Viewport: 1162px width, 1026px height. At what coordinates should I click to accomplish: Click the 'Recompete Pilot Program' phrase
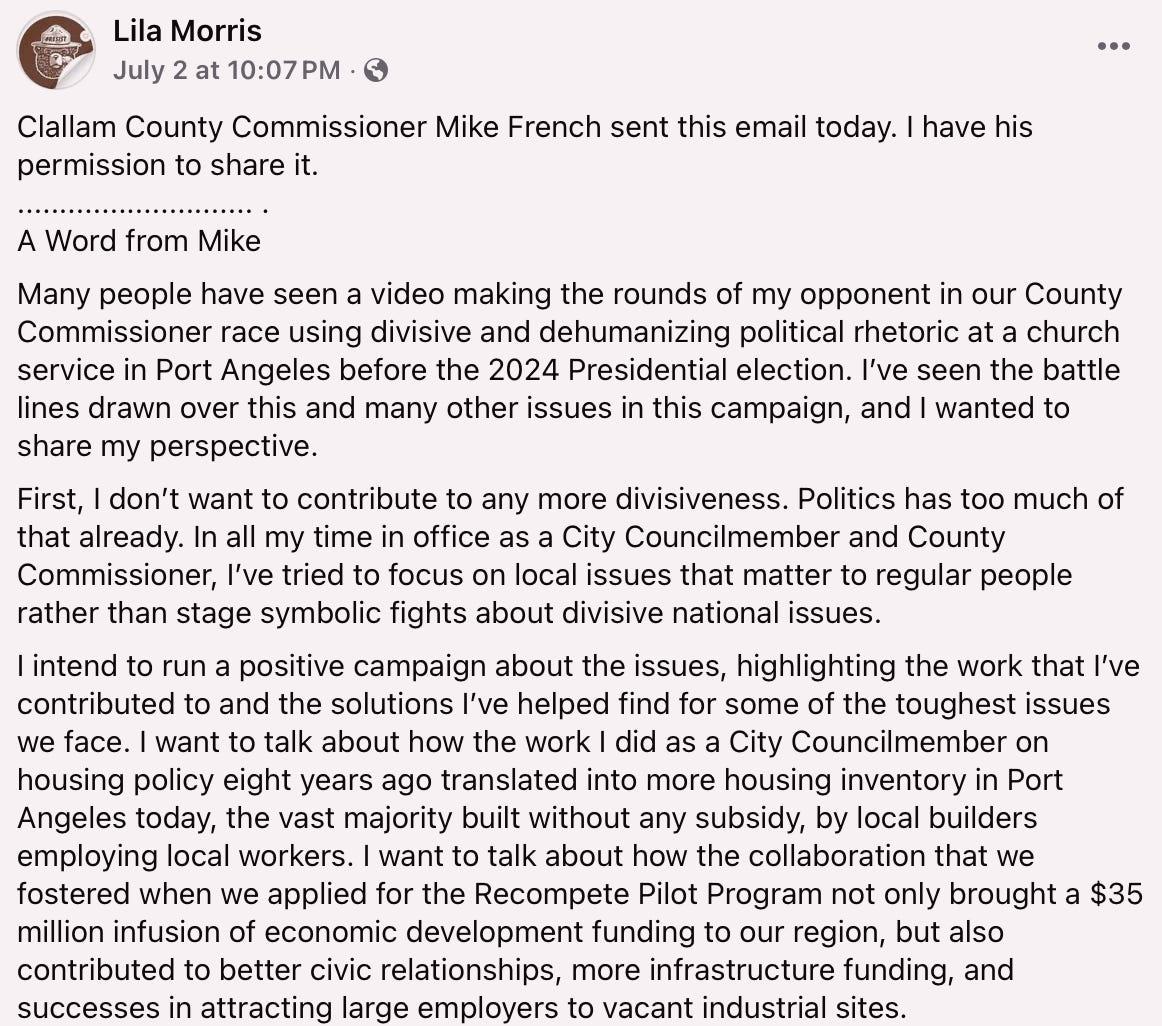pyautogui.click(x=648, y=894)
